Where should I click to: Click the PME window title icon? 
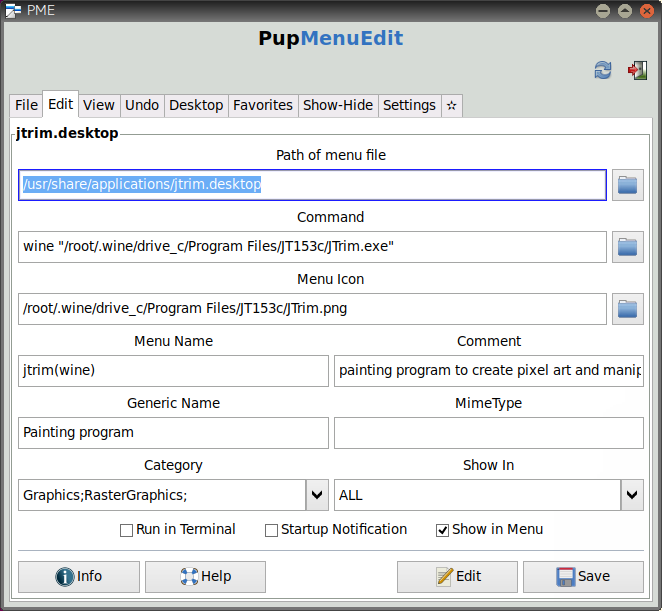pos(13,10)
